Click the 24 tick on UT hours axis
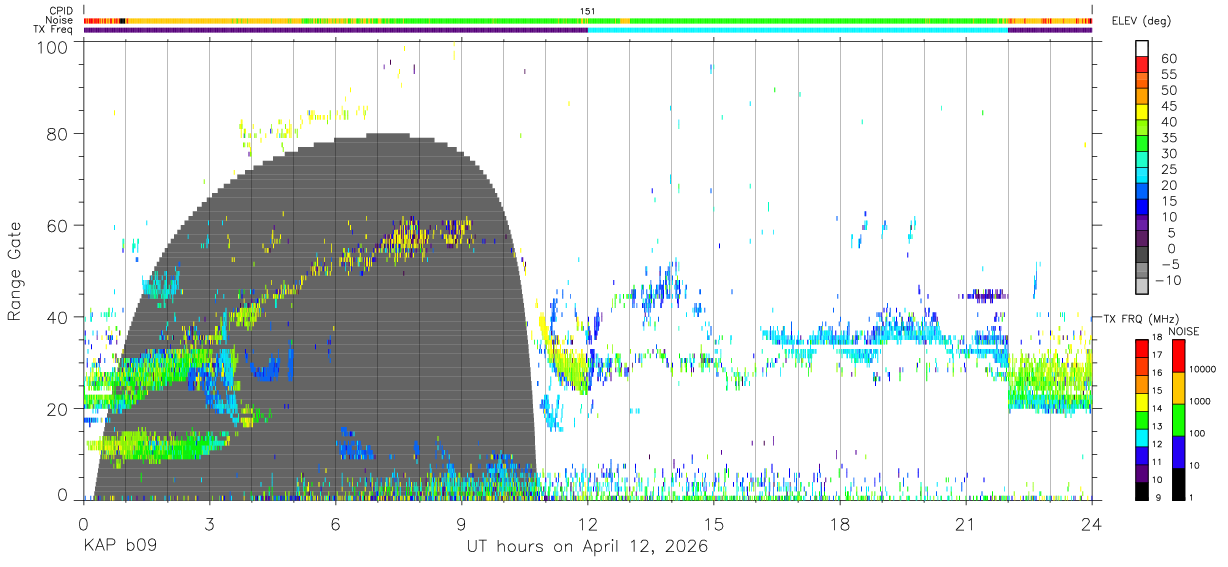Viewport: 1228px width, 567px height. (x=1092, y=524)
